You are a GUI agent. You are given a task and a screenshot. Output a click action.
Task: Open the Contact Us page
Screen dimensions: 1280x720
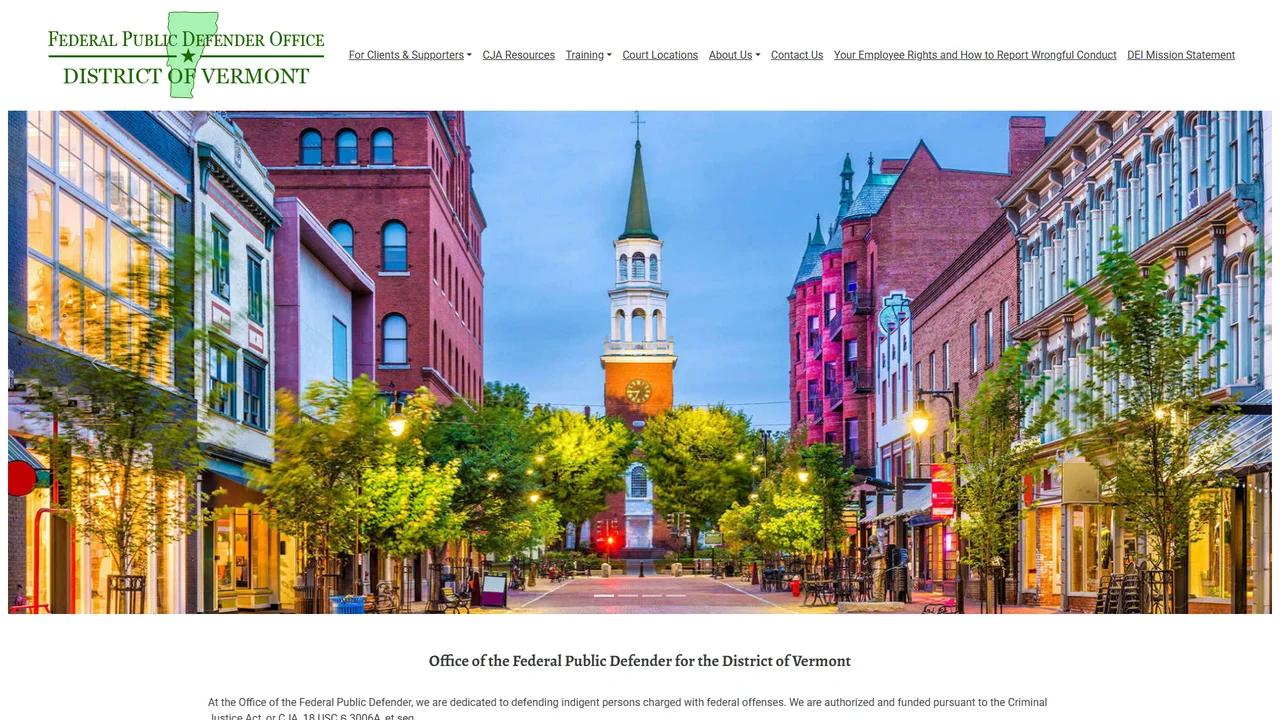pyautogui.click(x=797, y=55)
